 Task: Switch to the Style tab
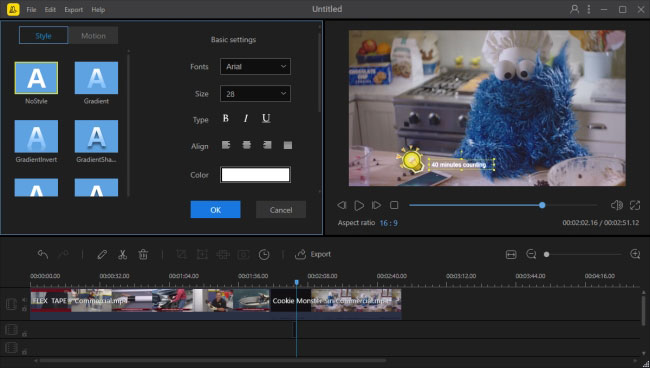point(44,36)
